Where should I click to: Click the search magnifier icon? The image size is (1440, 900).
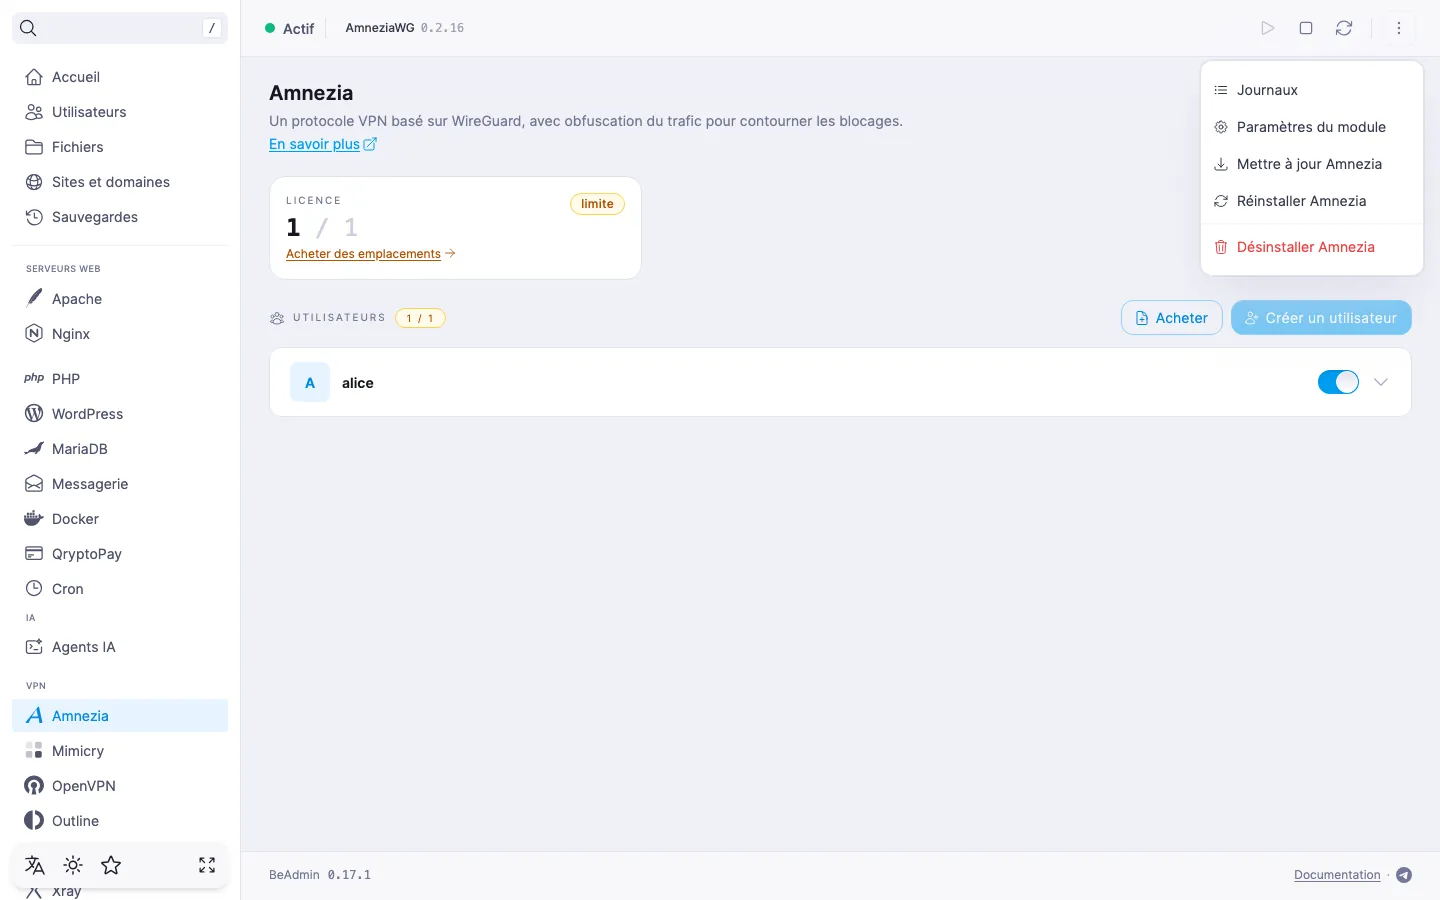(28, 28)
